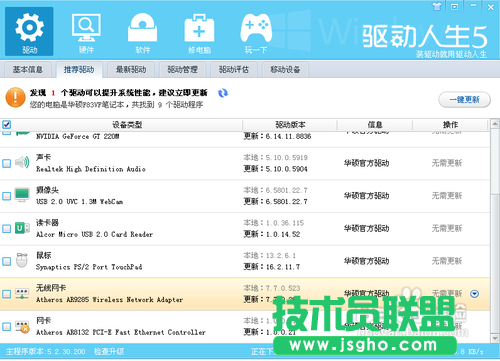Click the 更新：16.2.11.7 version text
This screenshot has width=500, height=361.
(x=272, y=267)
